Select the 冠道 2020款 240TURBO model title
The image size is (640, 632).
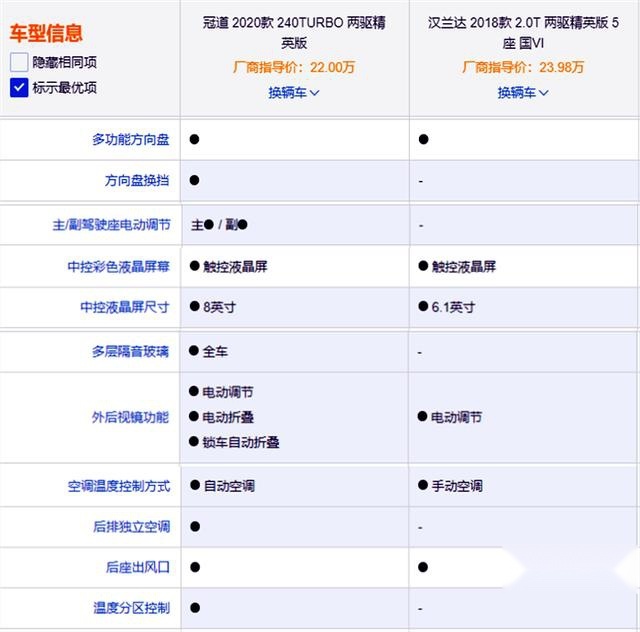click(294, 33)
